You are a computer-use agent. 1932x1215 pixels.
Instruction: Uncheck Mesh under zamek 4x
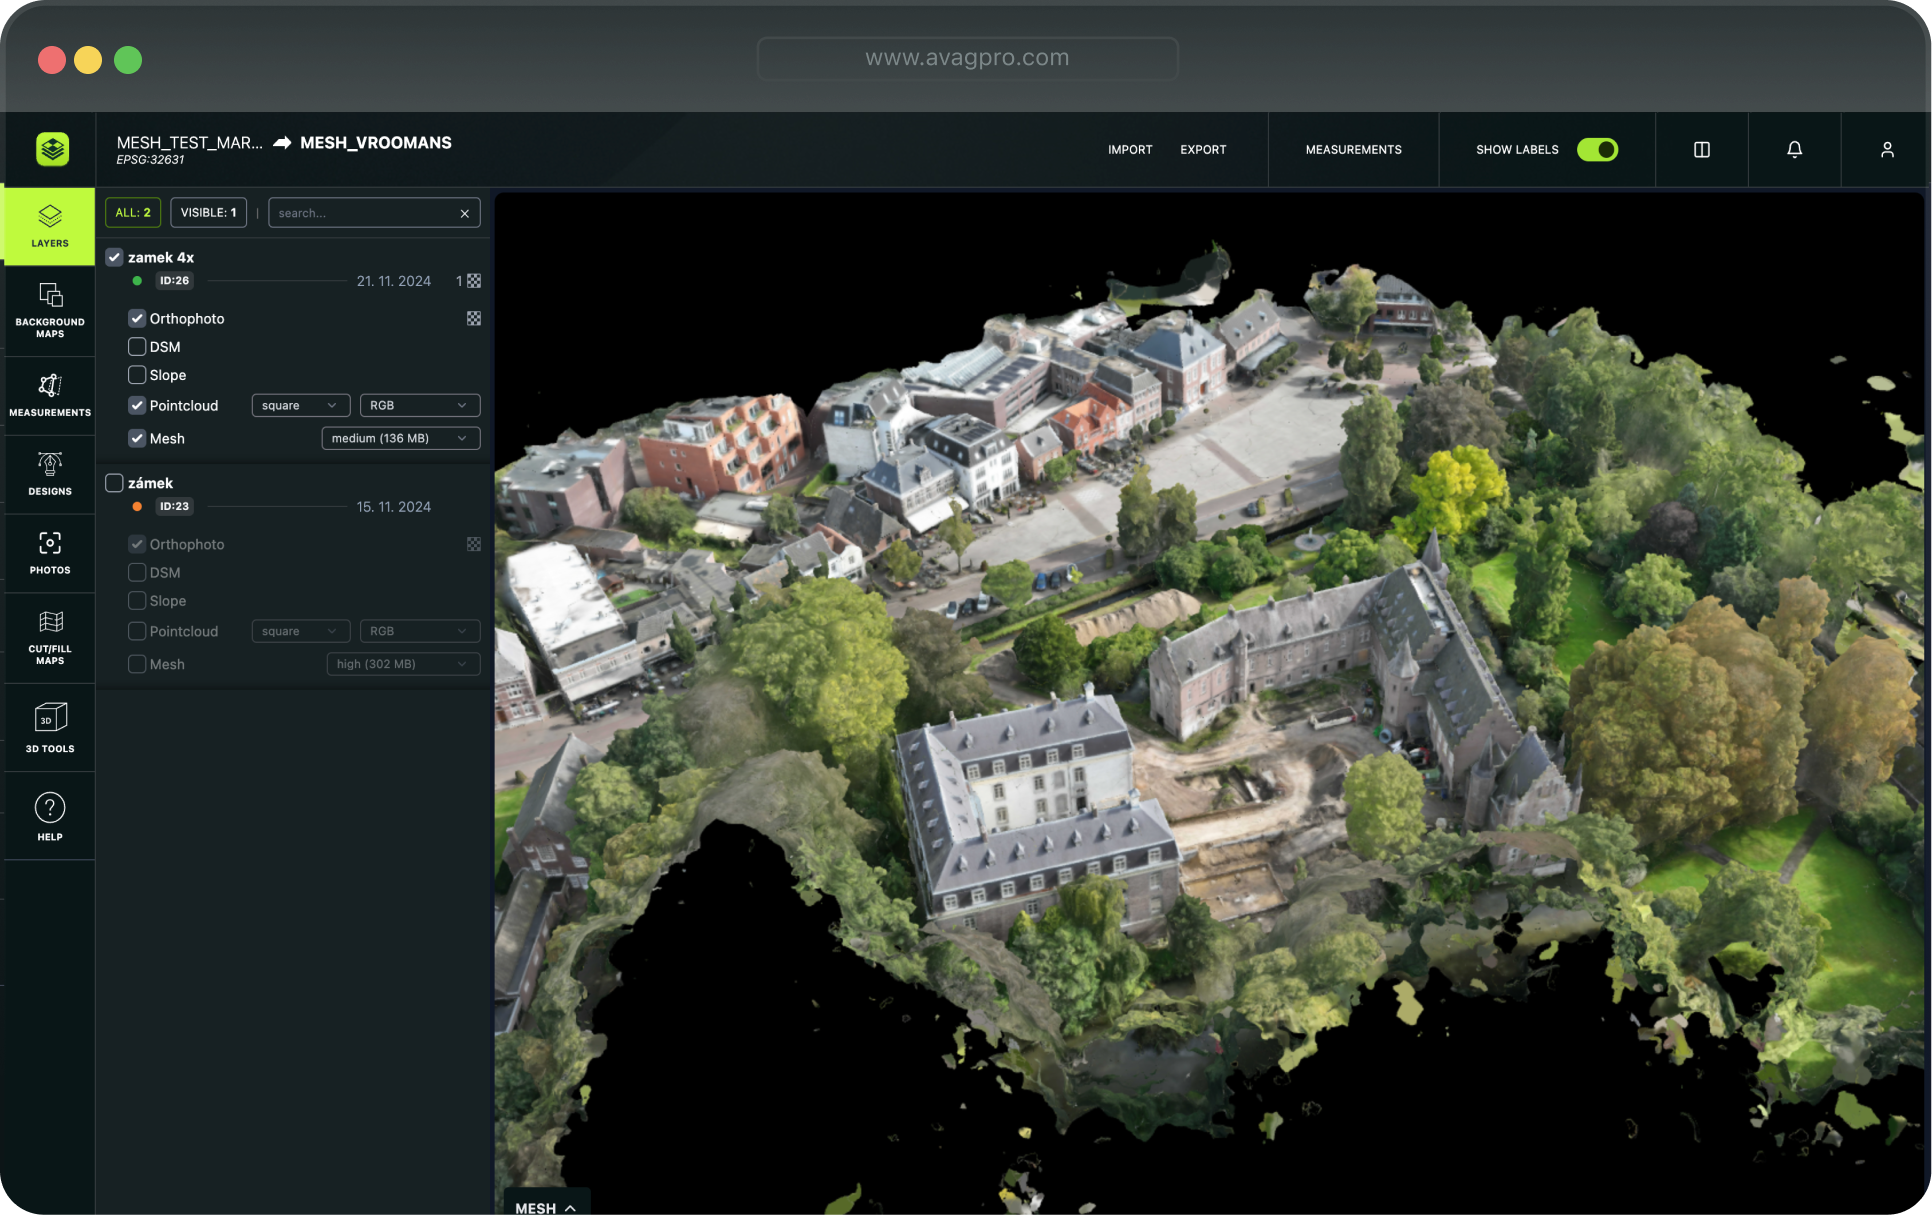pyautogui.click(x=137, y=439)
